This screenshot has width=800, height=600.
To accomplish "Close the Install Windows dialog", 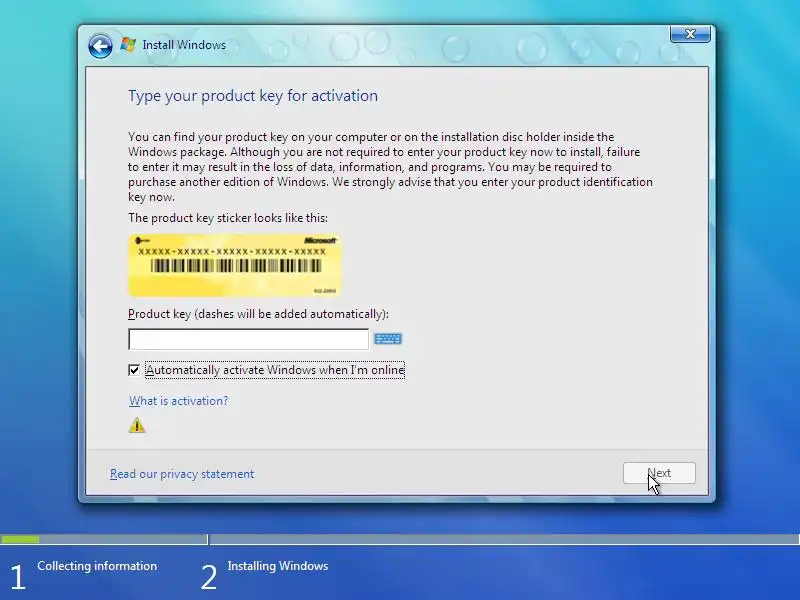I will coord(690,34).
